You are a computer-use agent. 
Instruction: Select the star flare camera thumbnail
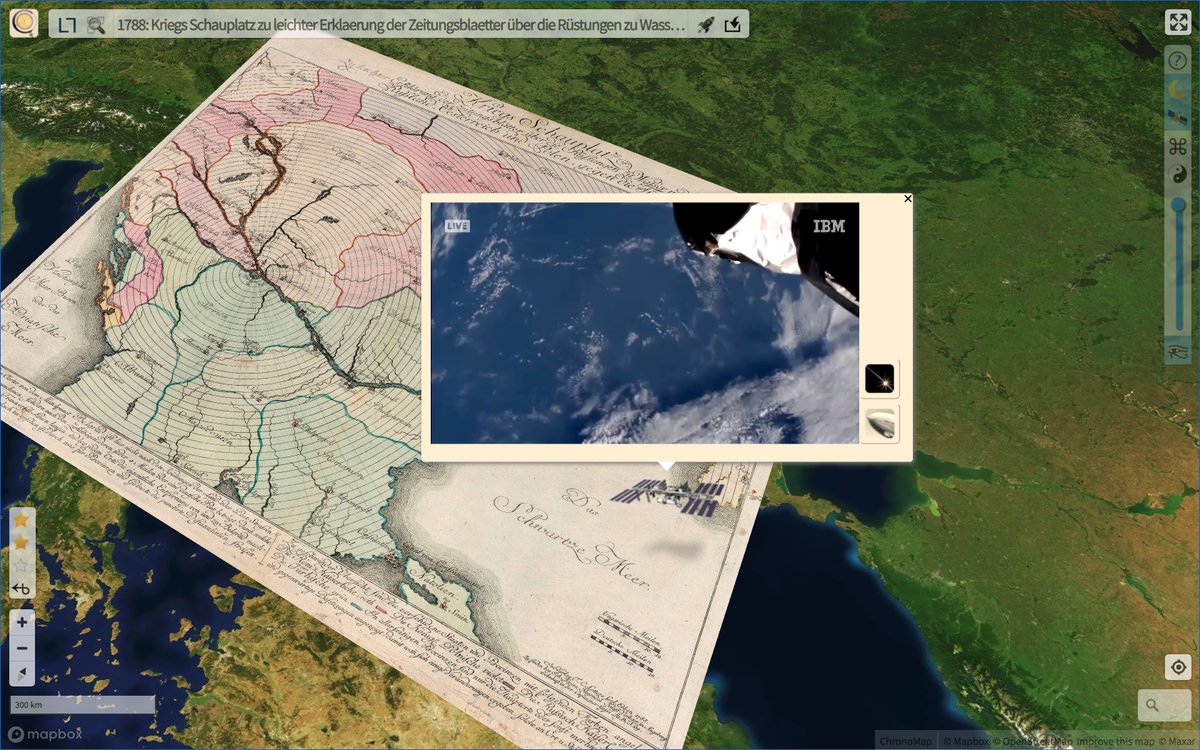tap(880, 379)
